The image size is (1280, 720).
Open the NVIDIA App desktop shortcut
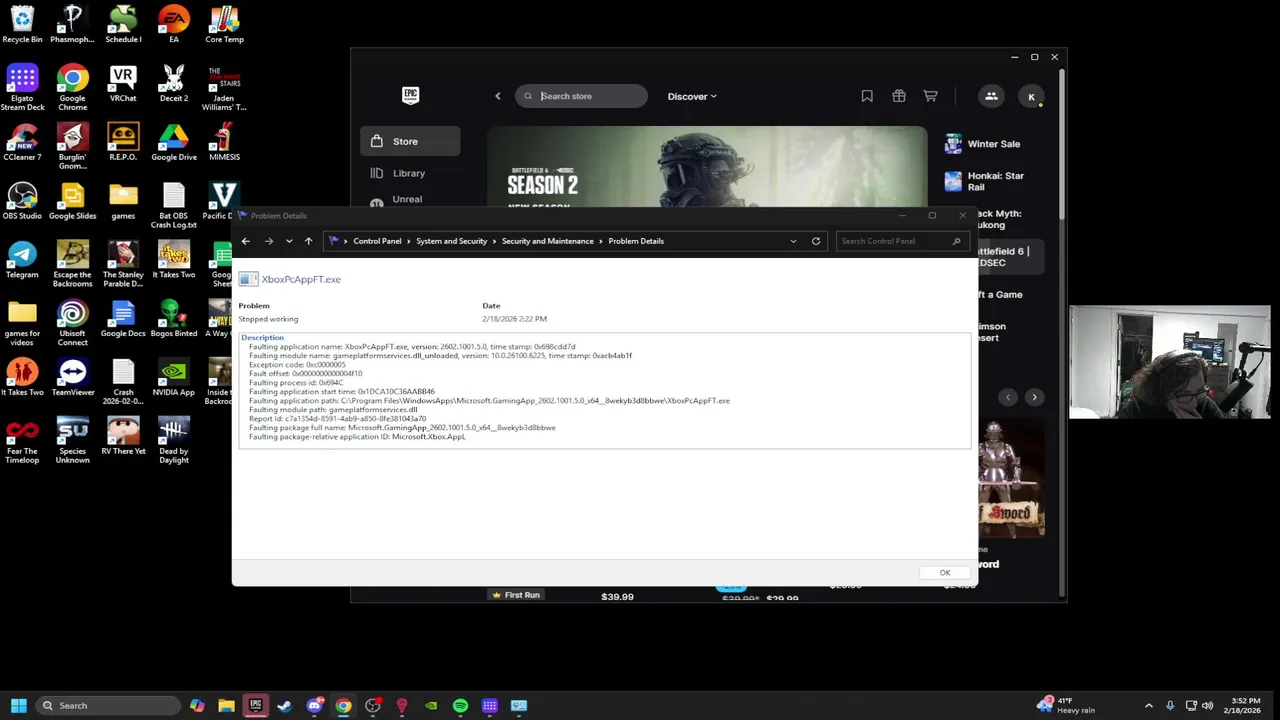[173, 377]
